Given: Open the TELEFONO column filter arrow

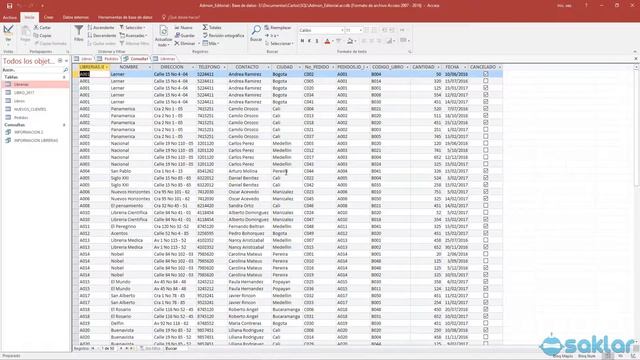Looking at the screenshot, I should 224,67.
